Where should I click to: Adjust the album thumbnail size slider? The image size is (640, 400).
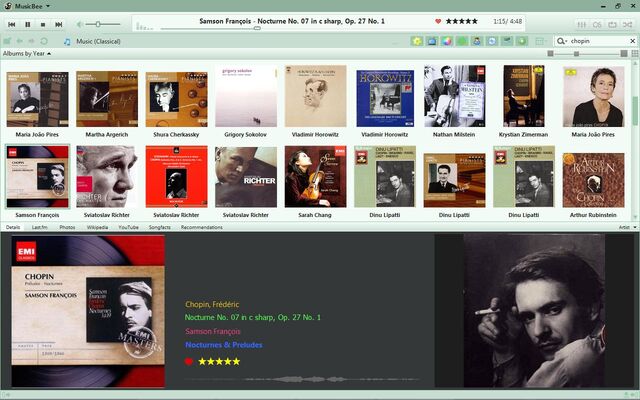tap(587, 53)
